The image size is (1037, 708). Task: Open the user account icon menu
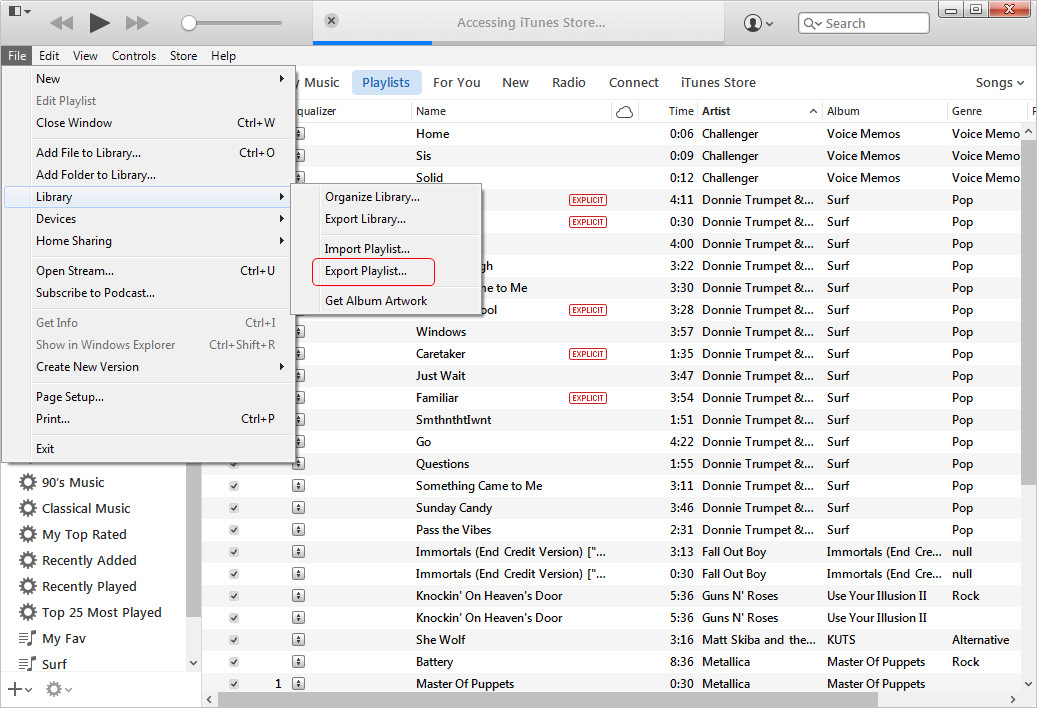tap(759, 23)
